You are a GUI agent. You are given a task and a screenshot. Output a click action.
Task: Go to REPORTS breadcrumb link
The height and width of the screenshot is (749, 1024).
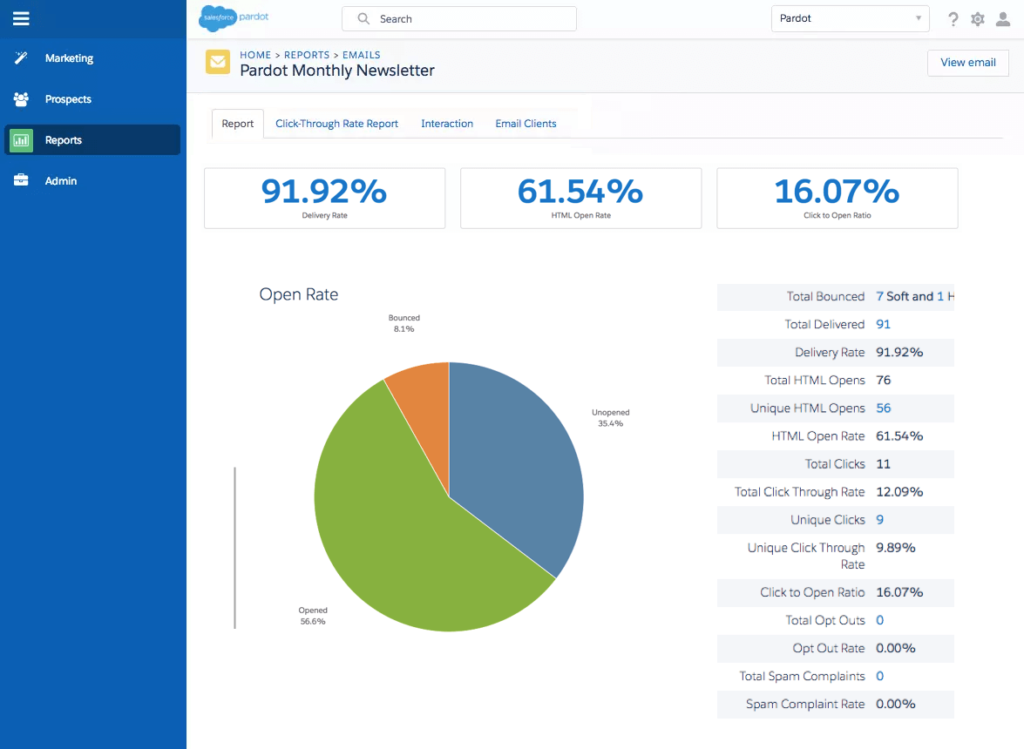pyautogui.click(x=307, y=55)
